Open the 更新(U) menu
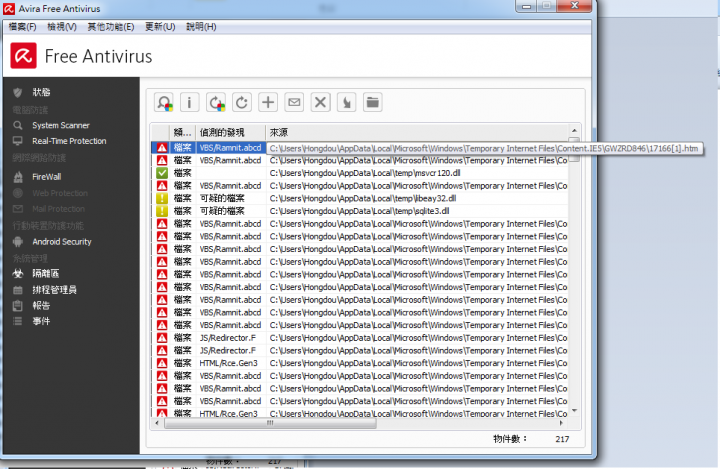Screen dimensions: 720x469 [x=160, y=27]
